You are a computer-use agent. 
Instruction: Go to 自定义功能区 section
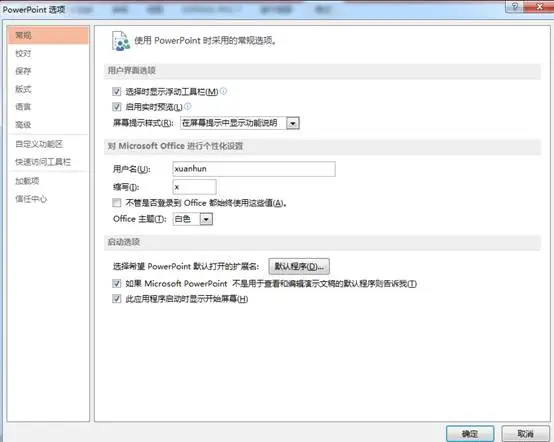tap(39, 144)
